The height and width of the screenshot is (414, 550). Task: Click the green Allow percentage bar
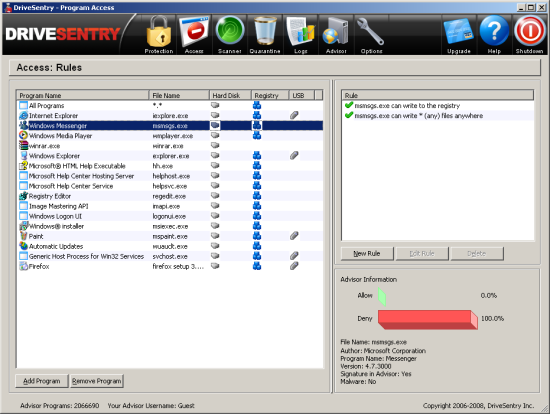pyautogui.click(x=382, y=297)
